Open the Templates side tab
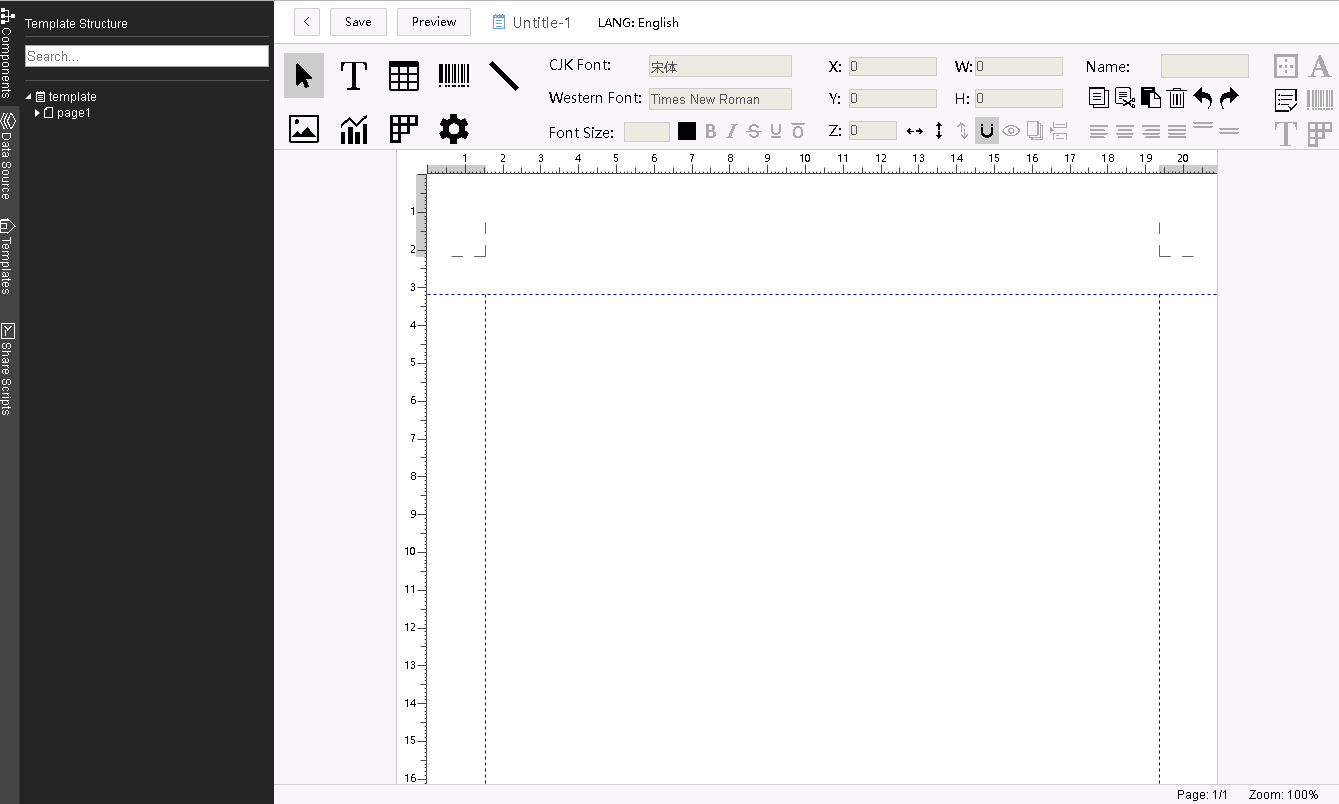This screenshot has height=804, width=1339. [8, 256]
